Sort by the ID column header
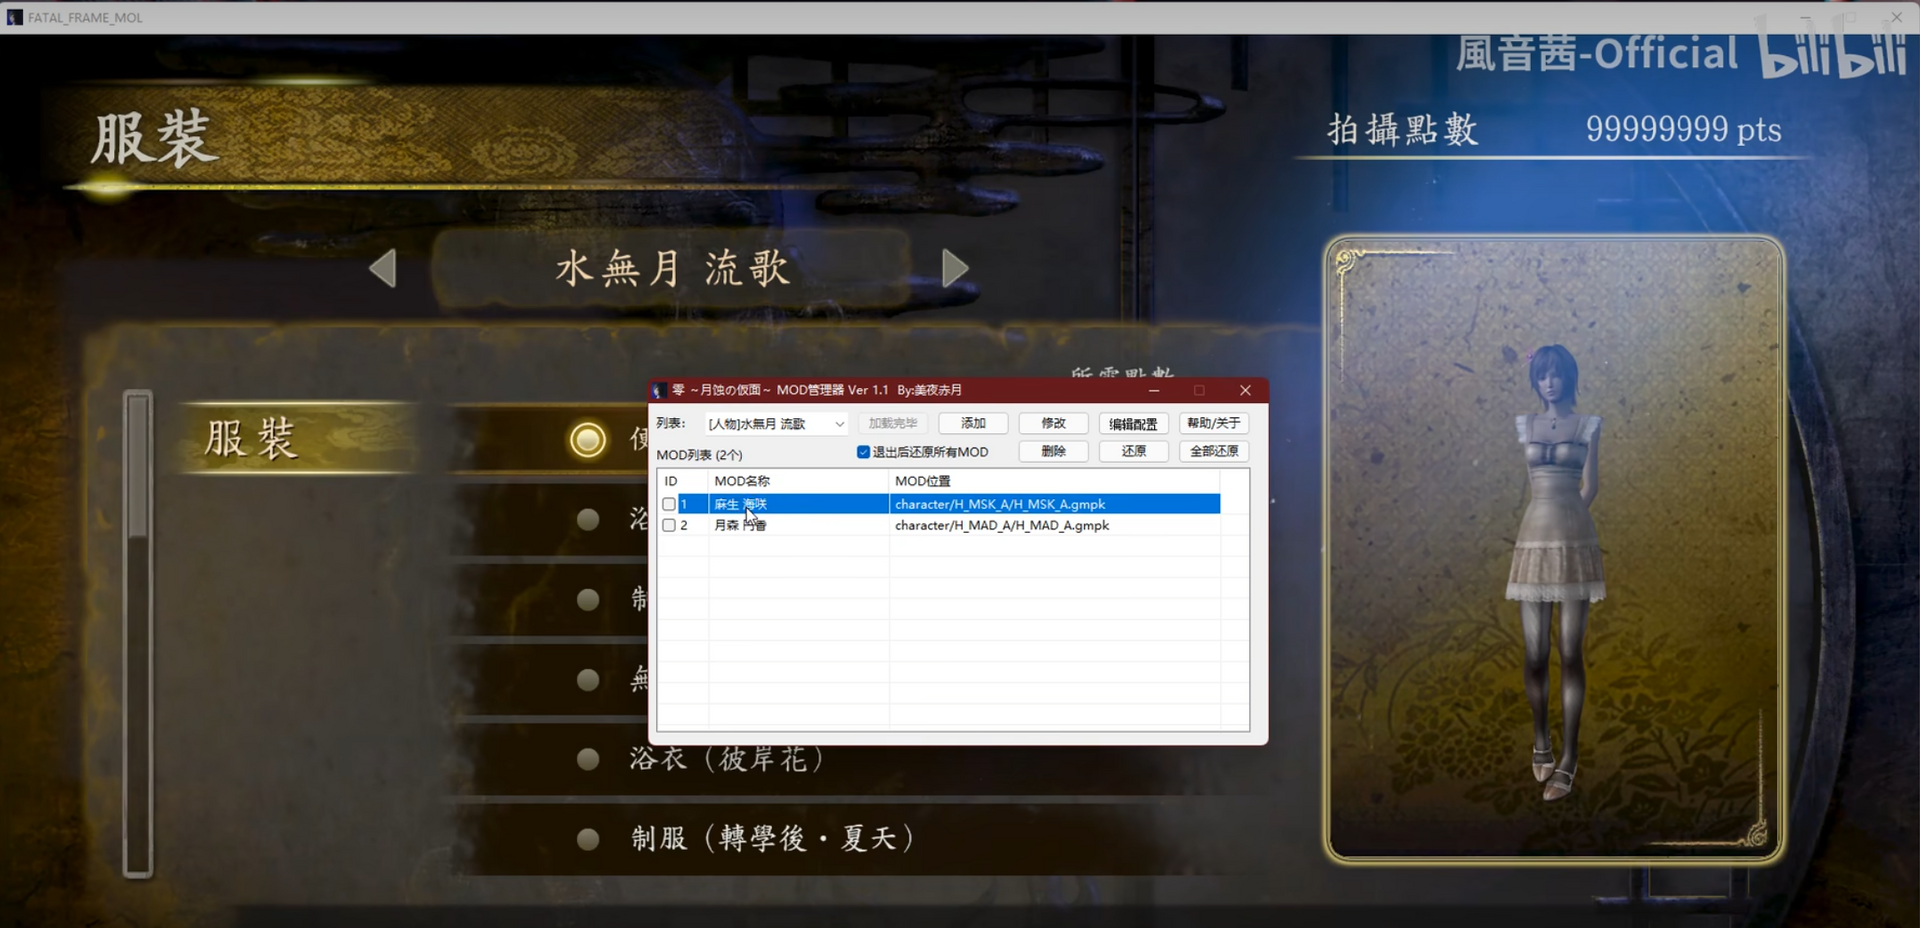Image resolution: width=1920 pixels, height=928 pixels. point(683,481)
